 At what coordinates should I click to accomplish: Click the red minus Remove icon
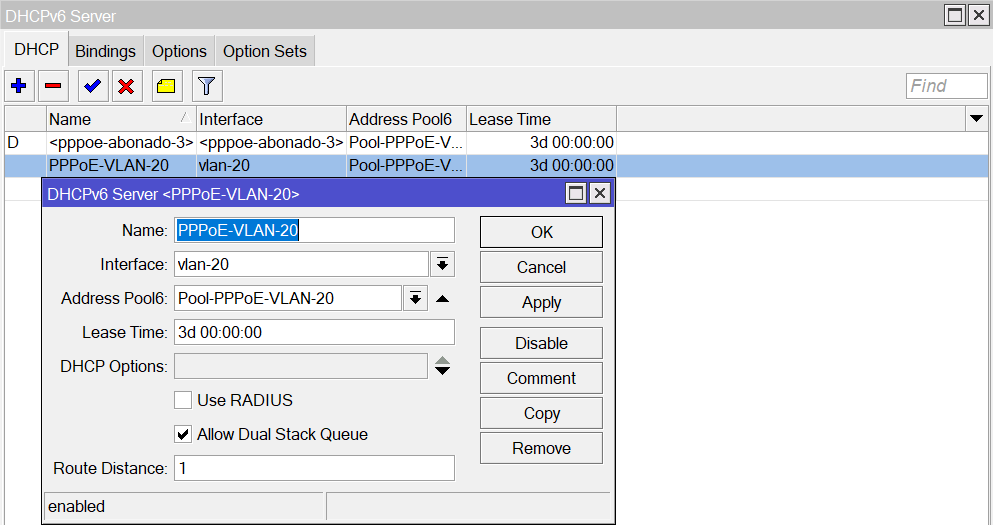coord(53,86)
